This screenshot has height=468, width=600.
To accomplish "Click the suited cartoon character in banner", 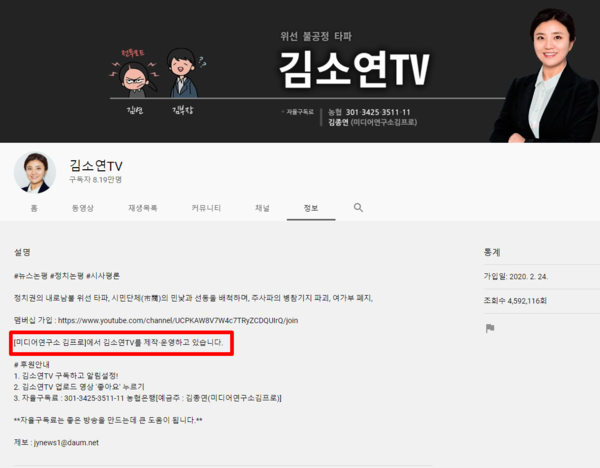I will (x=184, y=72).
